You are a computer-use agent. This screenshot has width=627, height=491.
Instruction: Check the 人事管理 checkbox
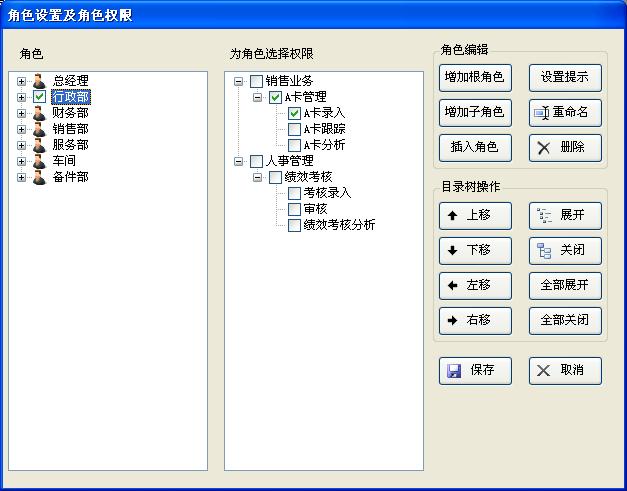[x=256, y=162]
